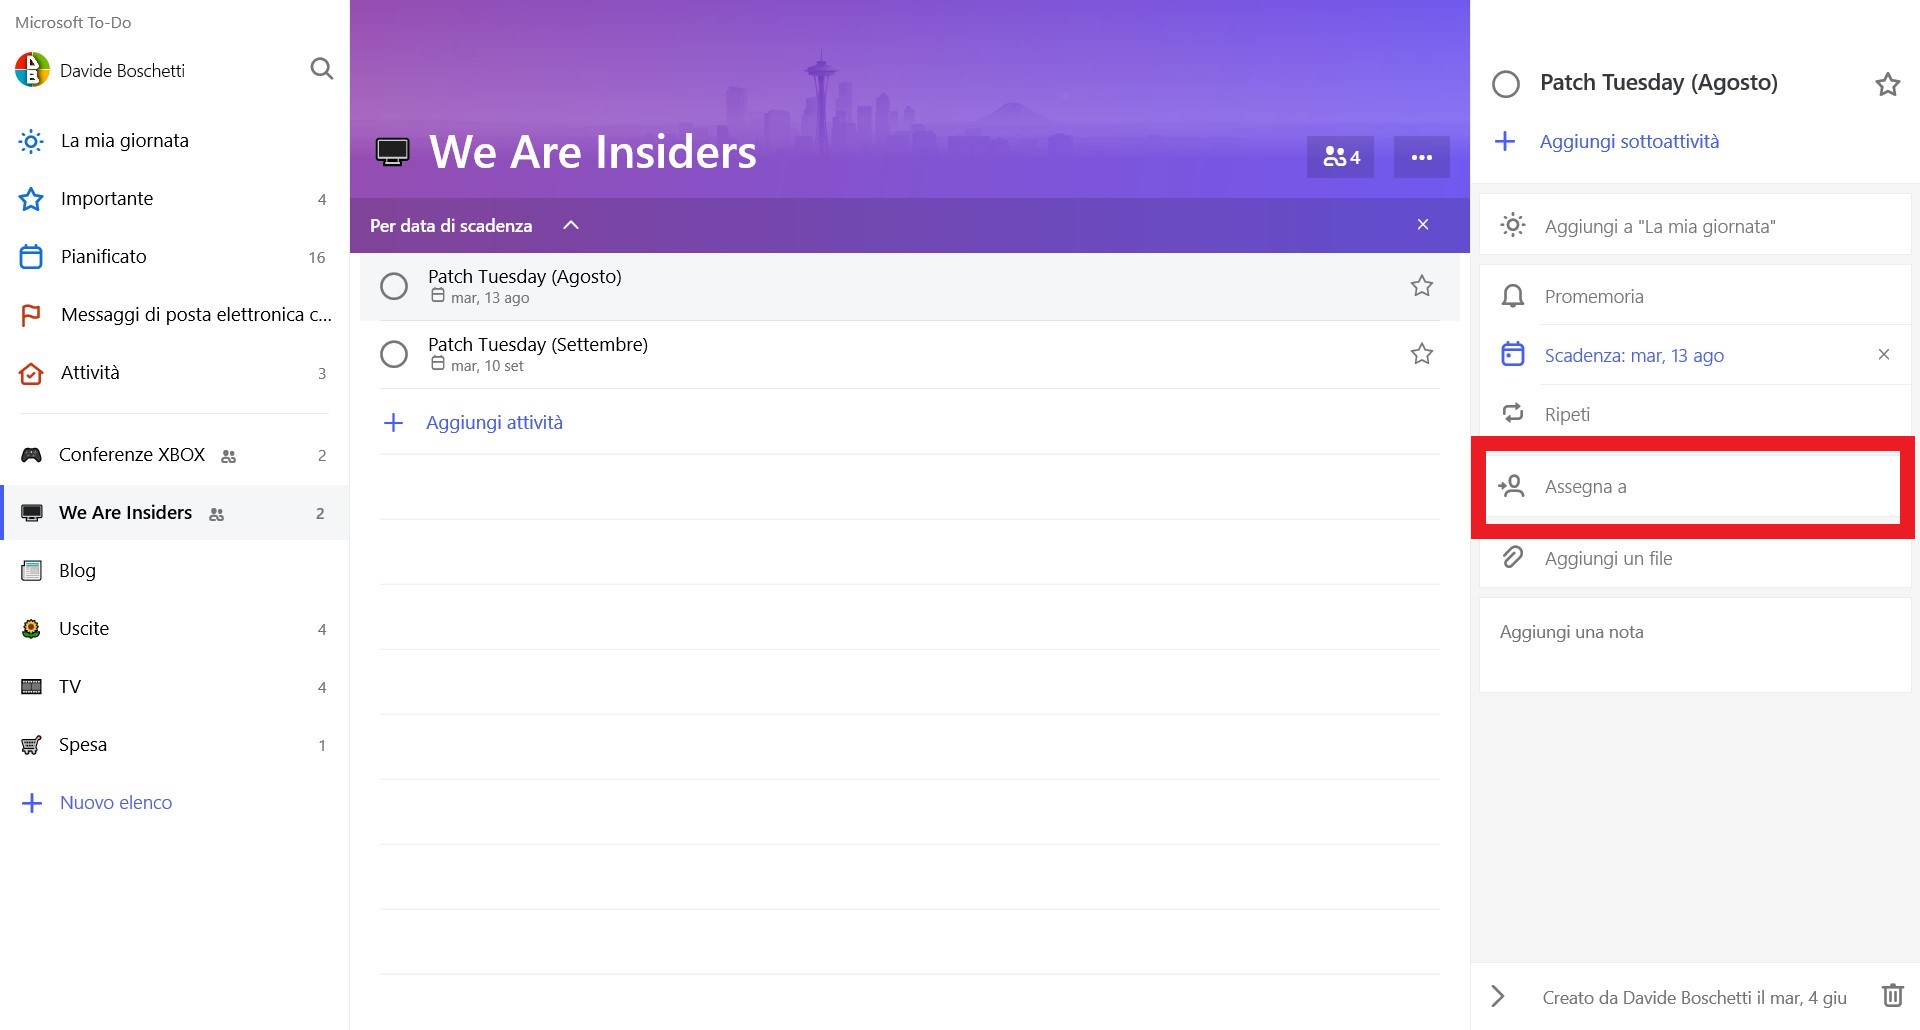Open the Blog list
This screenshot has height=1030, width=1920.
(174, 571)
